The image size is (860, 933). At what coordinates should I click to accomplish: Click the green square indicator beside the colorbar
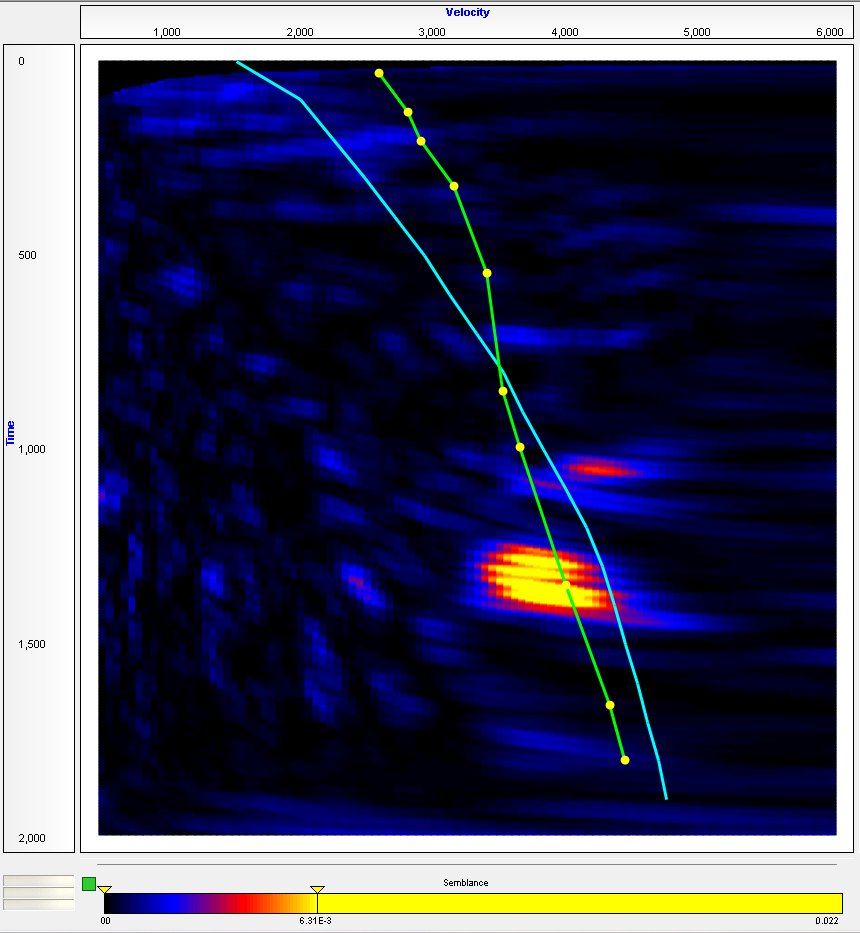89,884
